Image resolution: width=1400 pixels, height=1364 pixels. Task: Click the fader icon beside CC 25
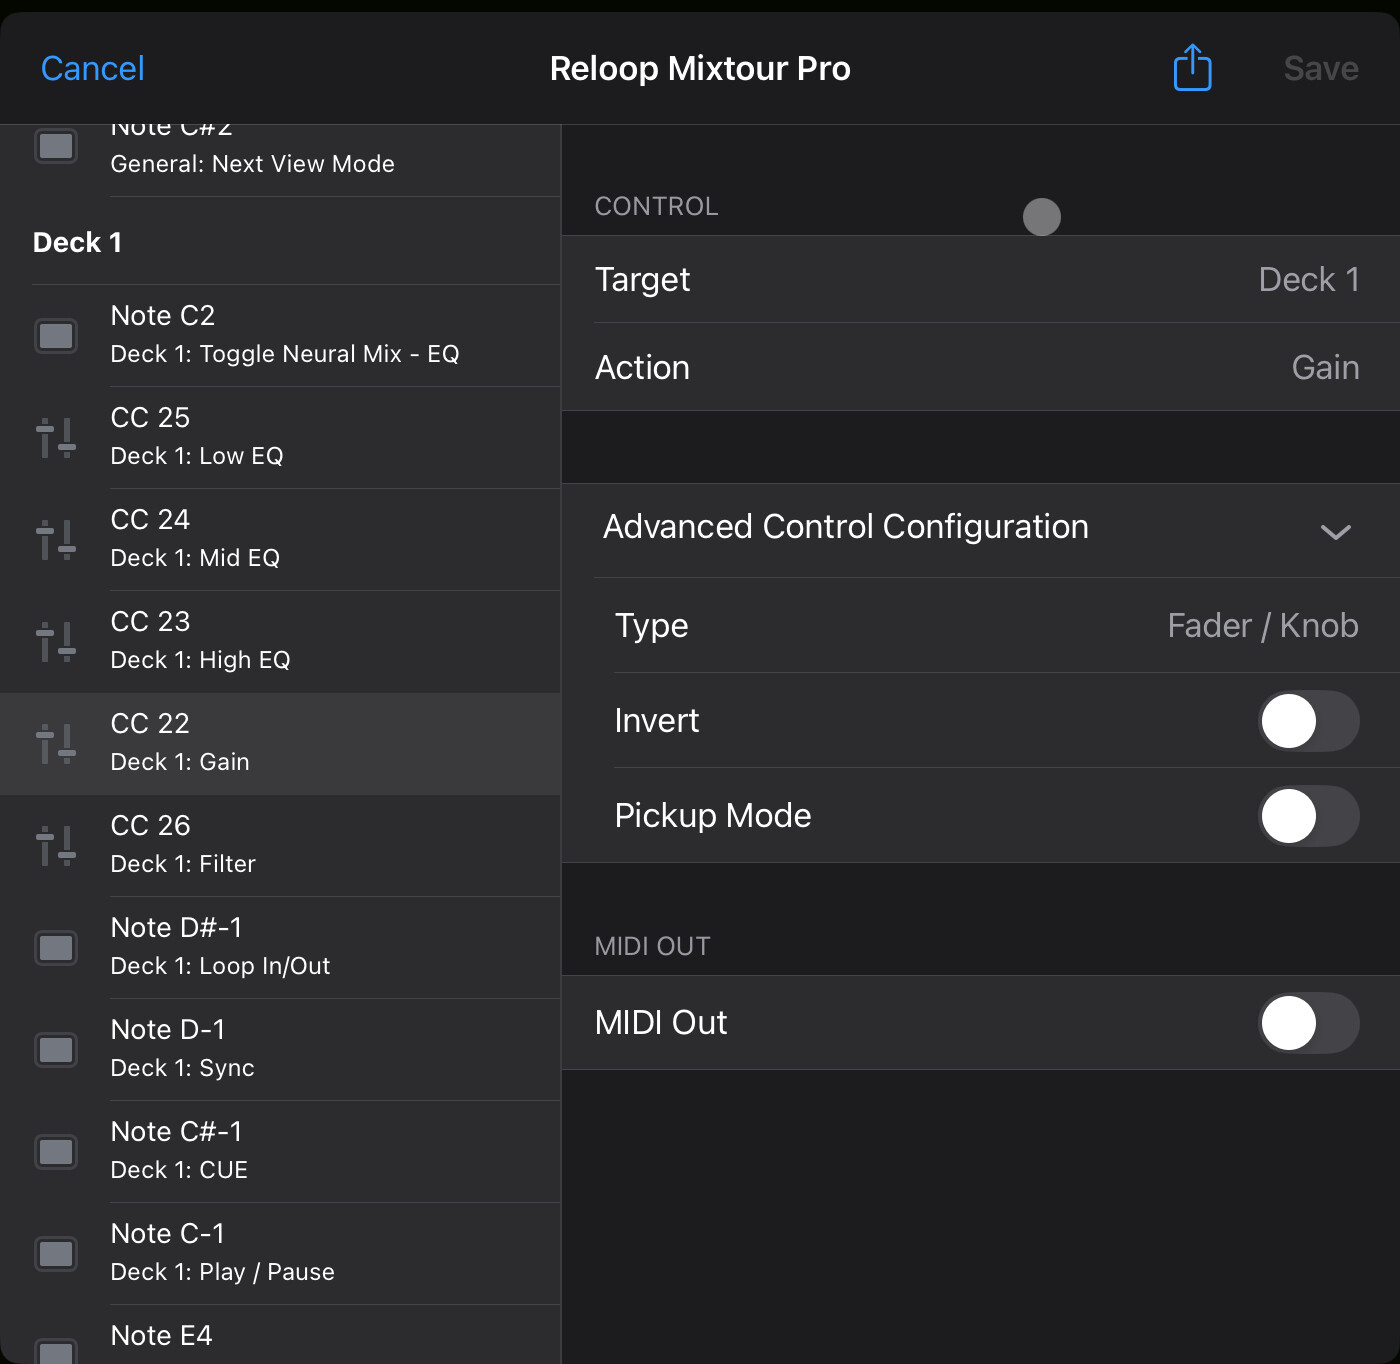click(x=56, y=438)
